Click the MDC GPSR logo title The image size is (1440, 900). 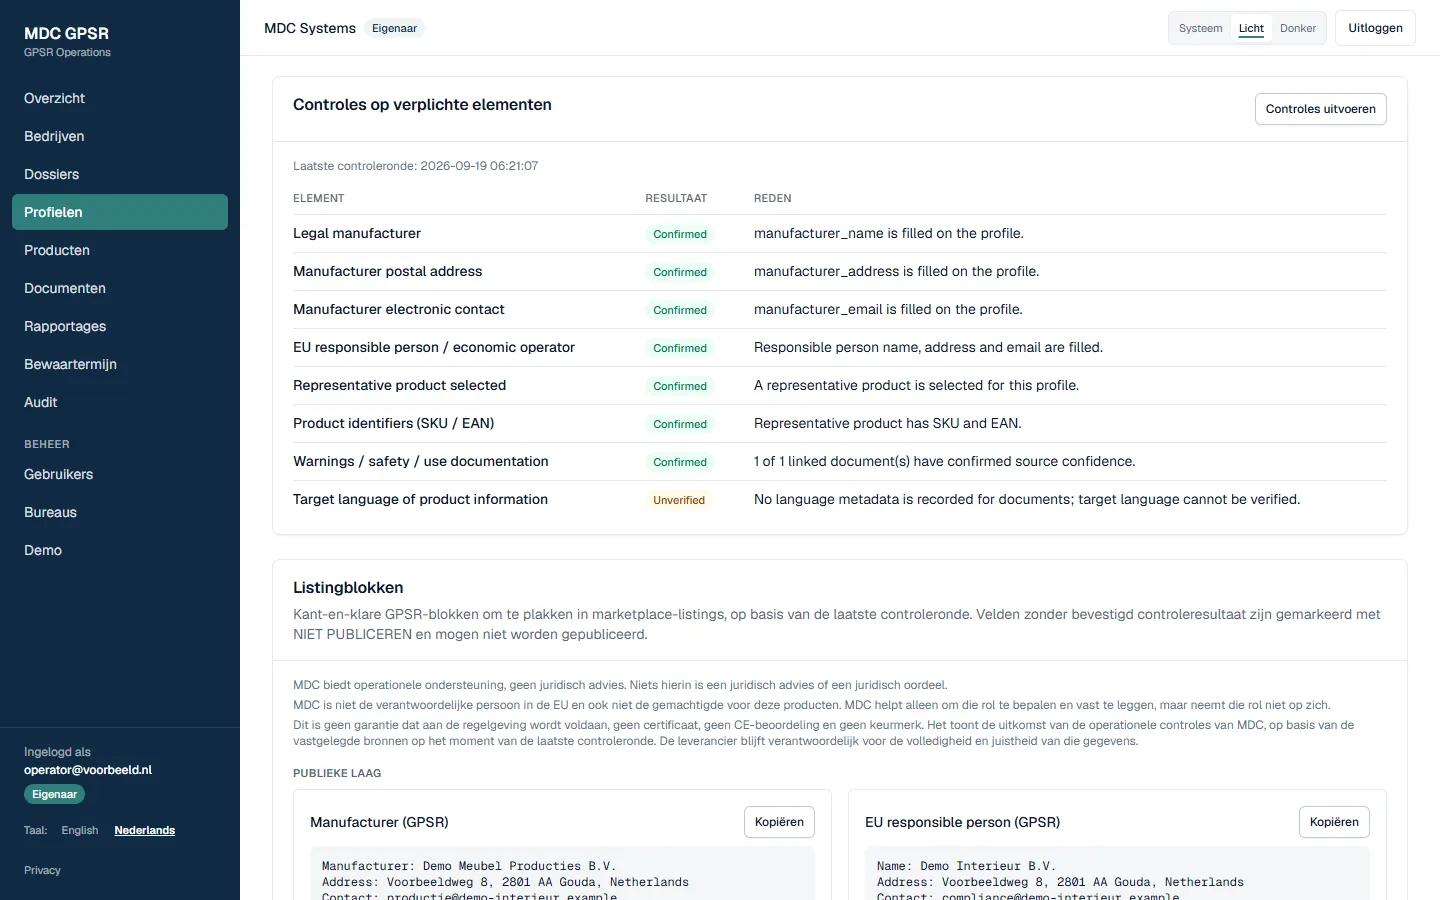(66, 33)
